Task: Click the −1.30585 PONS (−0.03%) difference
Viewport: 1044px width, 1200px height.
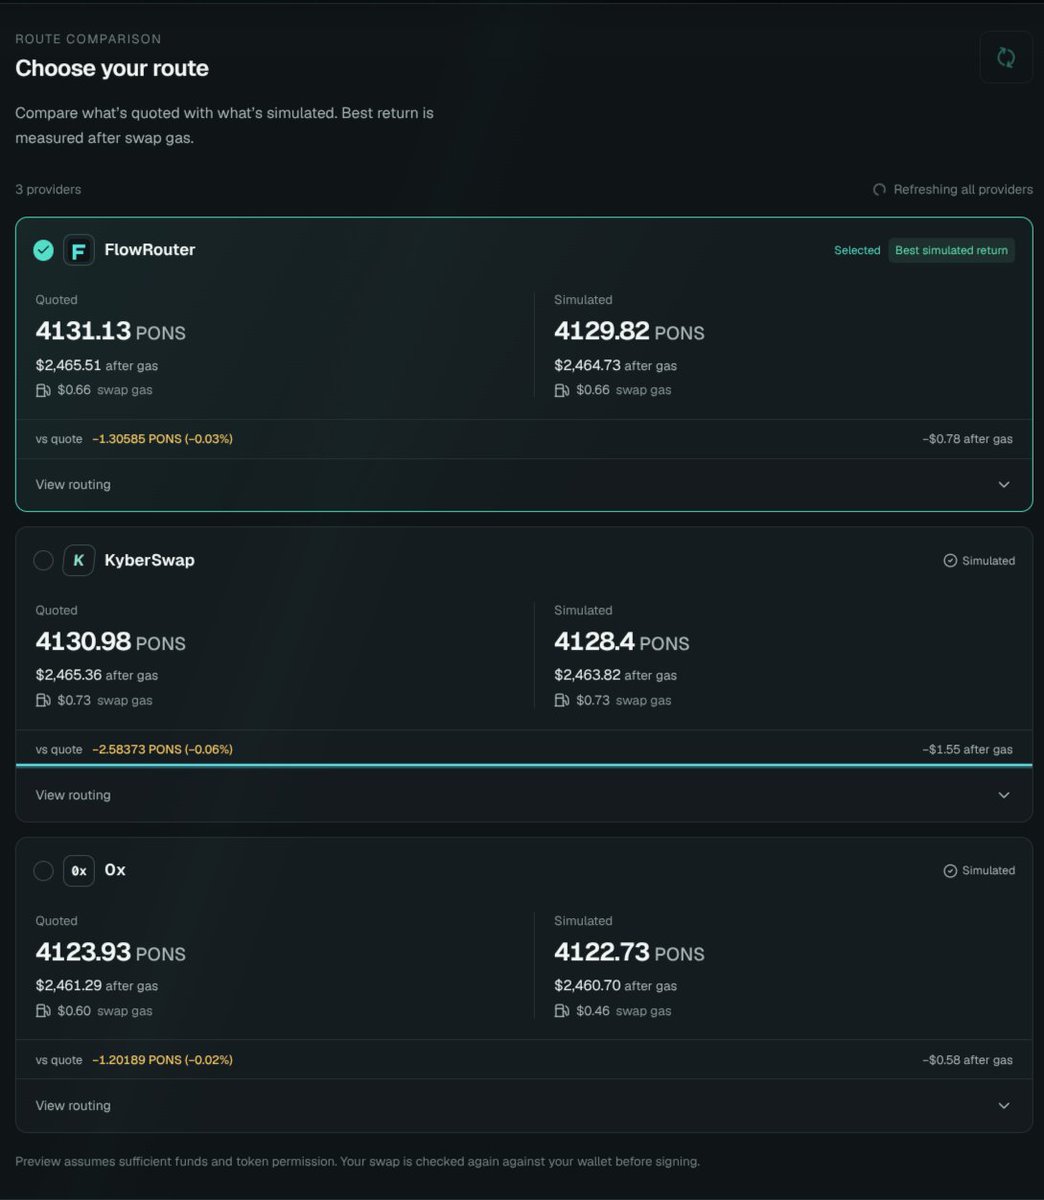Action: pos(162,439)
